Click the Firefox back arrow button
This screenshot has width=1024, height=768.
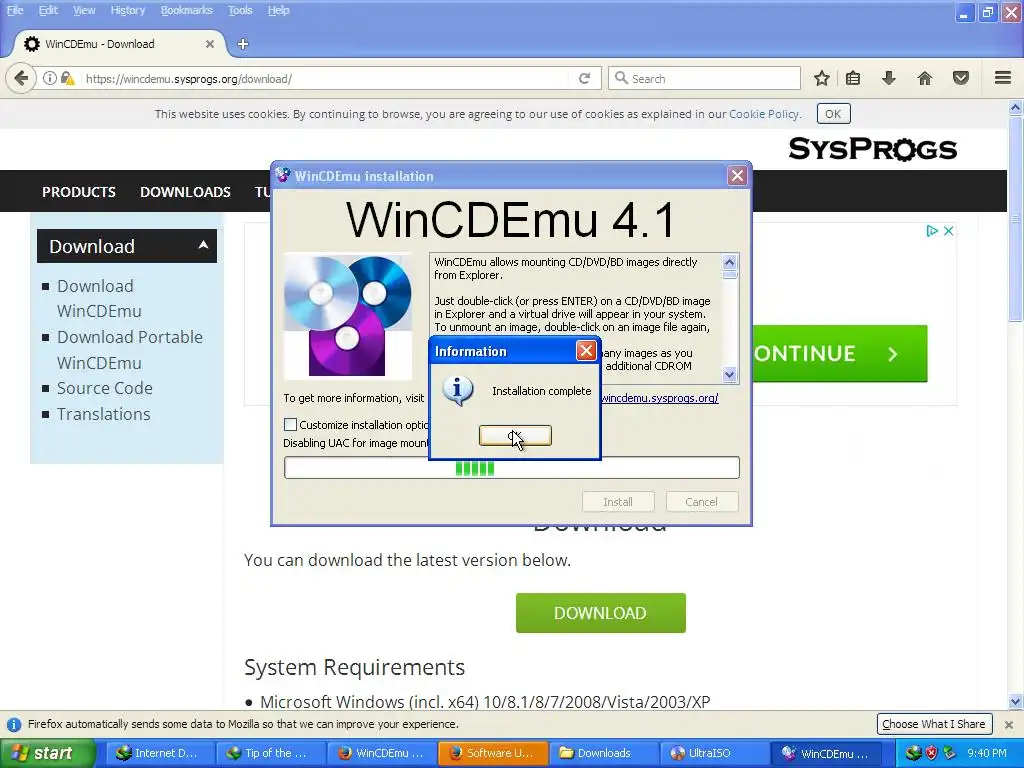click(21, 78)
